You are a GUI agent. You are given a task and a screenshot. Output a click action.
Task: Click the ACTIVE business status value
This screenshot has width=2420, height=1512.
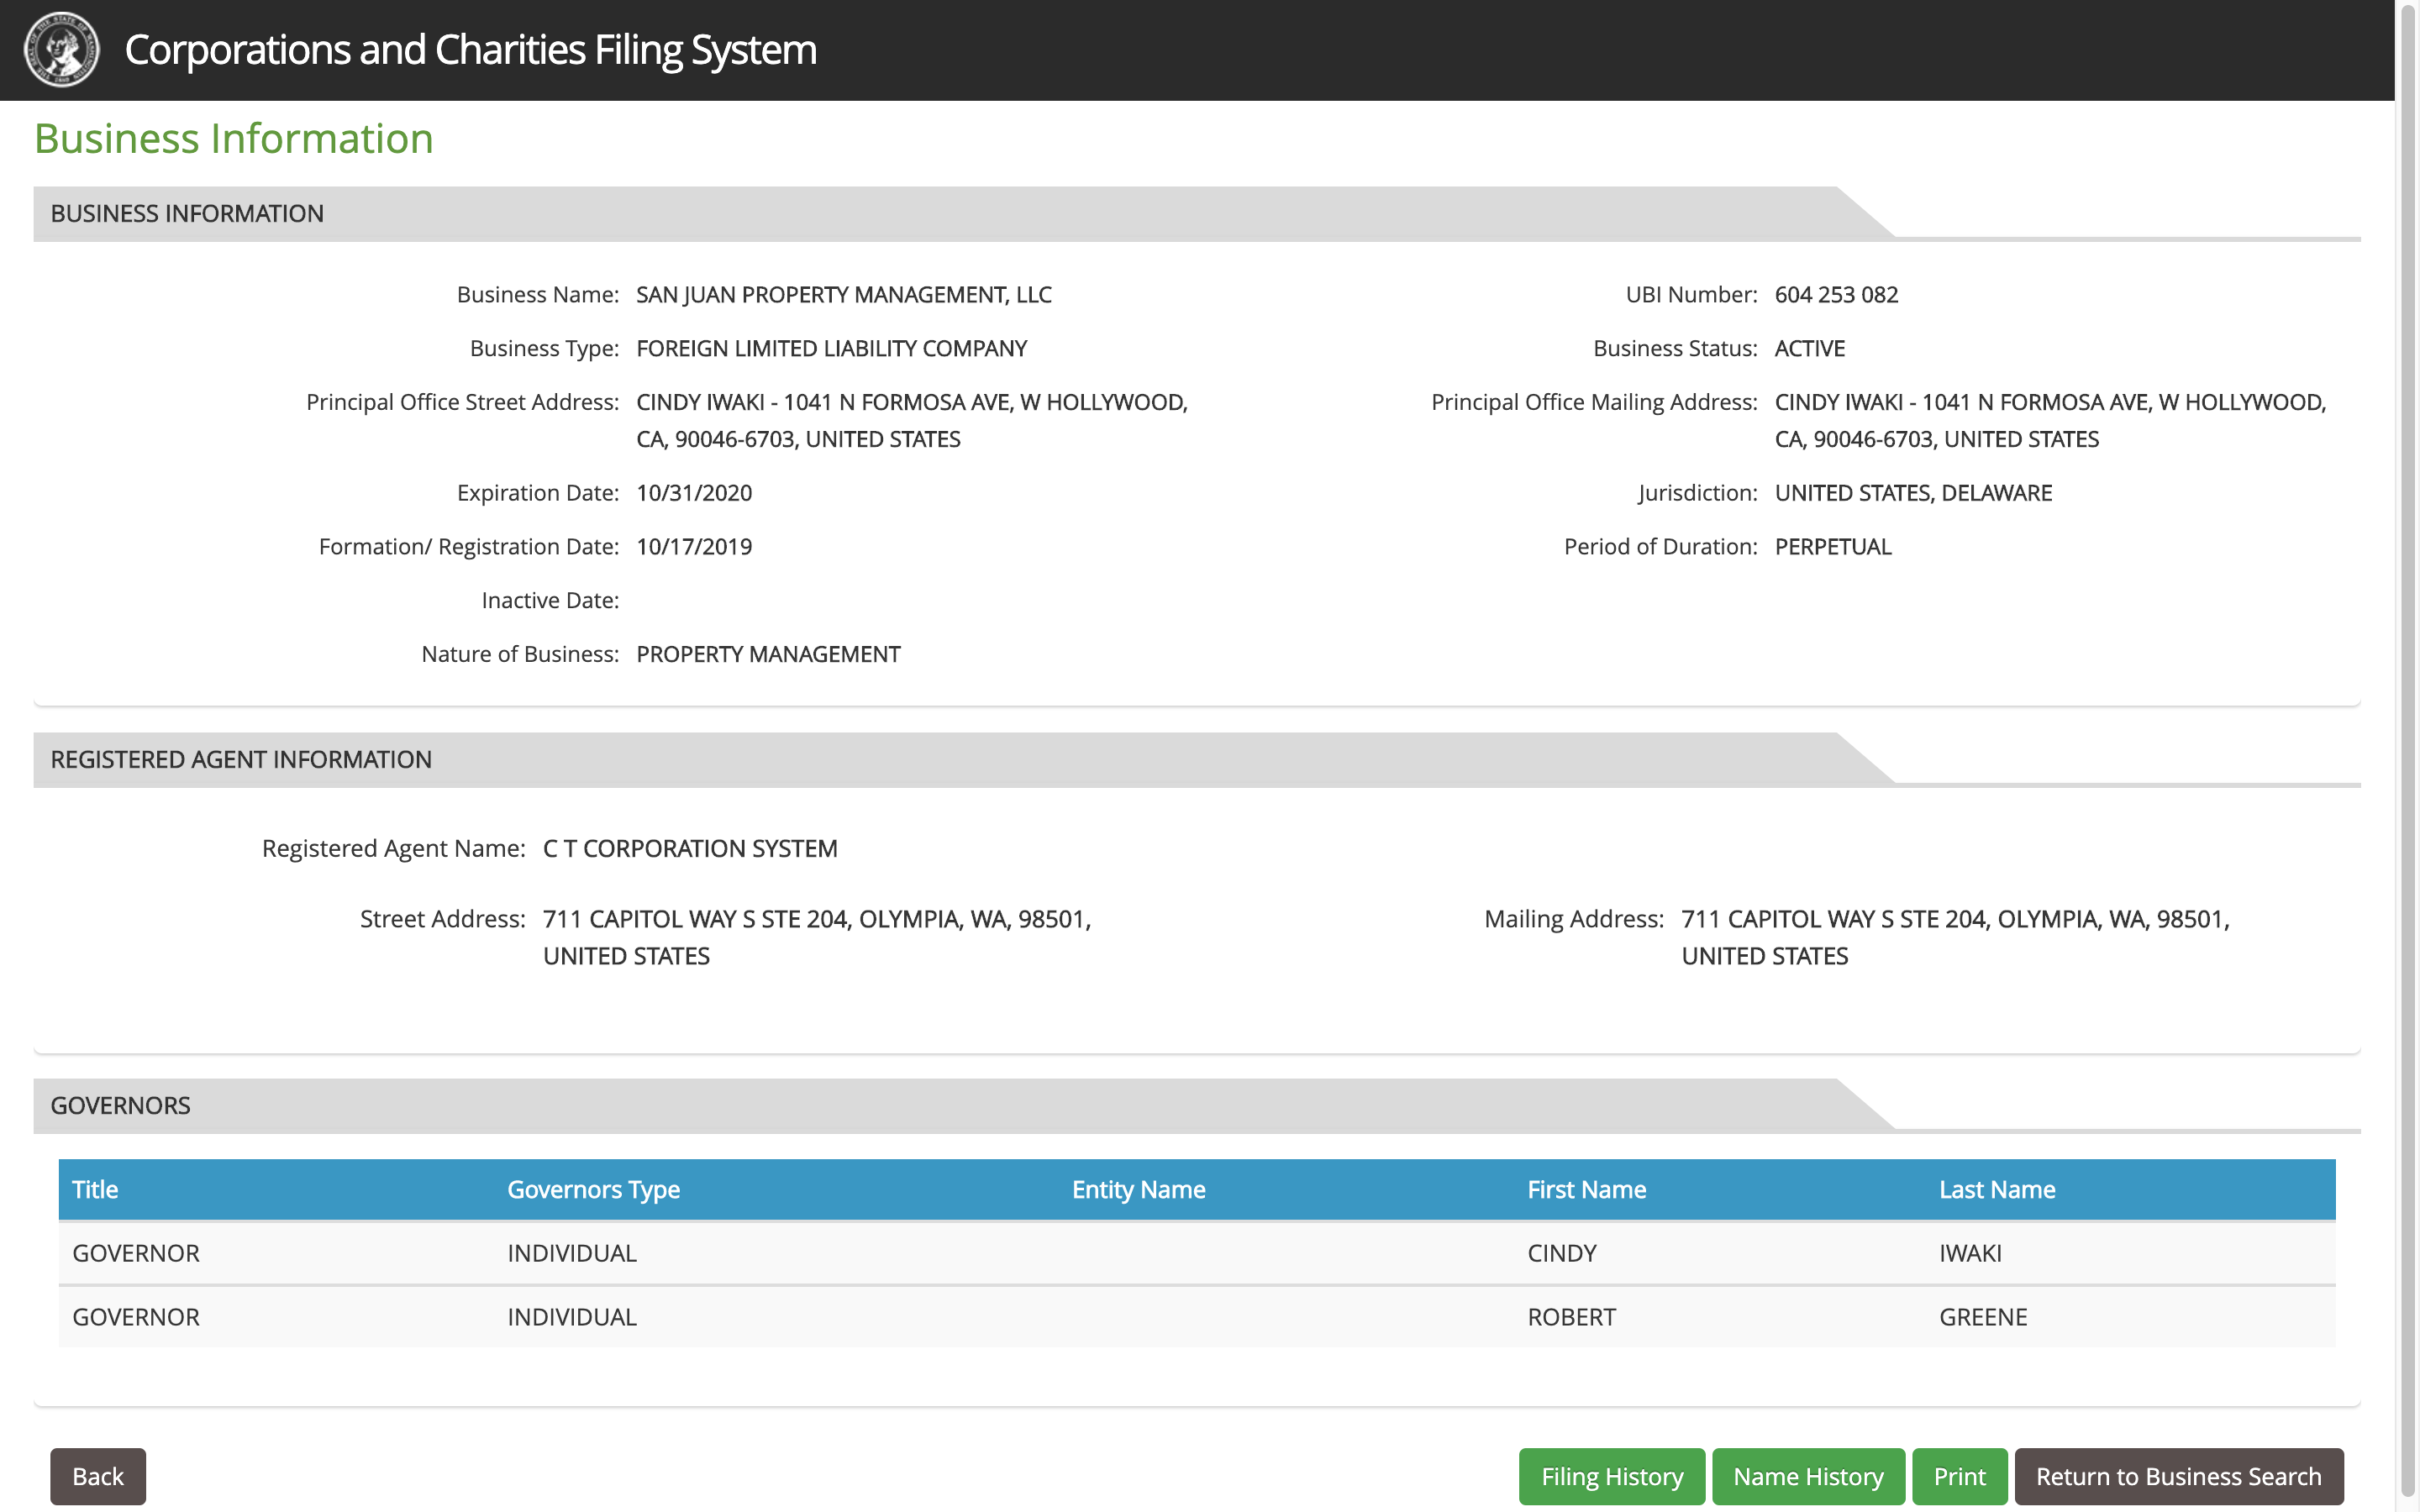[1809, 348]
